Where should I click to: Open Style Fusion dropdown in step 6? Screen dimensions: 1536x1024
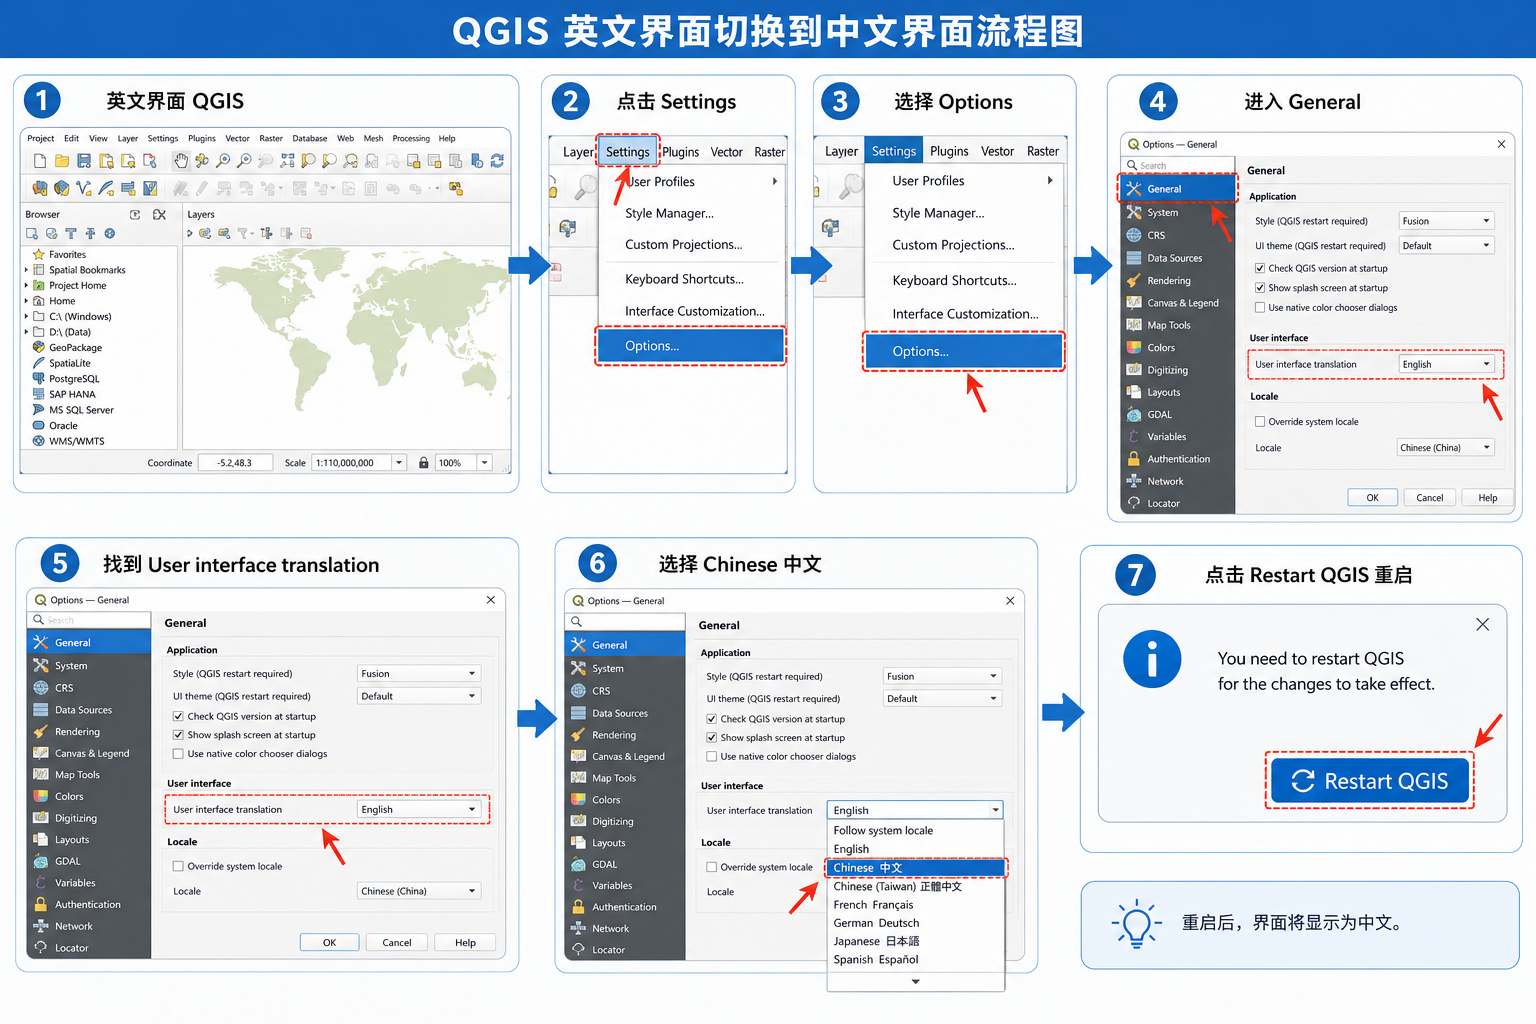point(942,676)
